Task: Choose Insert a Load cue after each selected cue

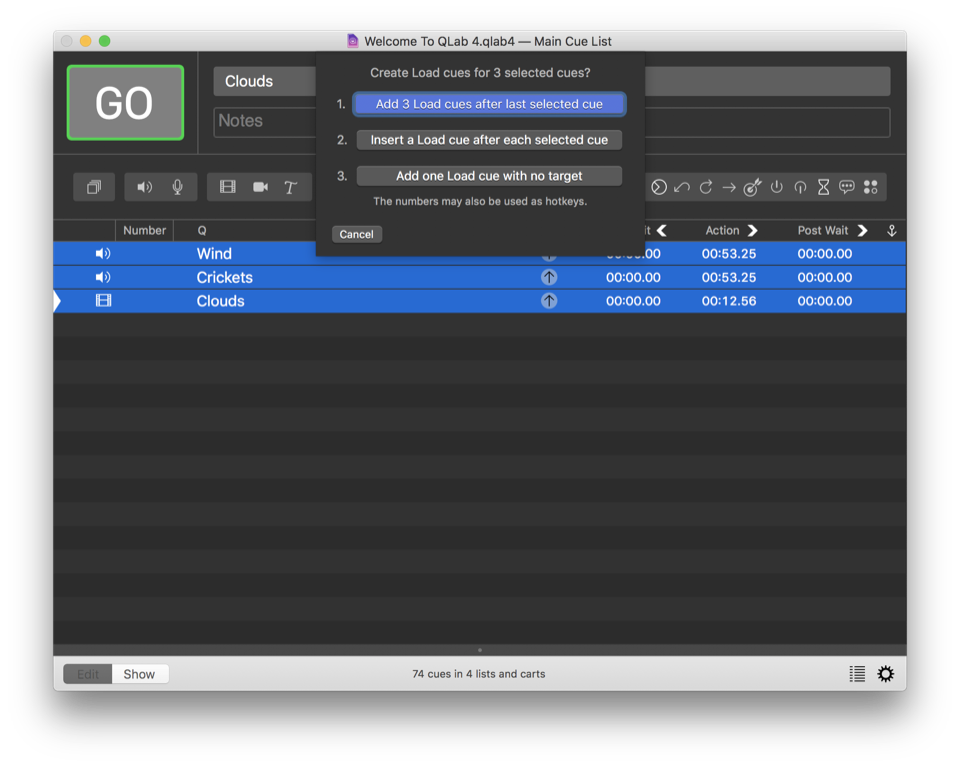Action: click(489, 140)
